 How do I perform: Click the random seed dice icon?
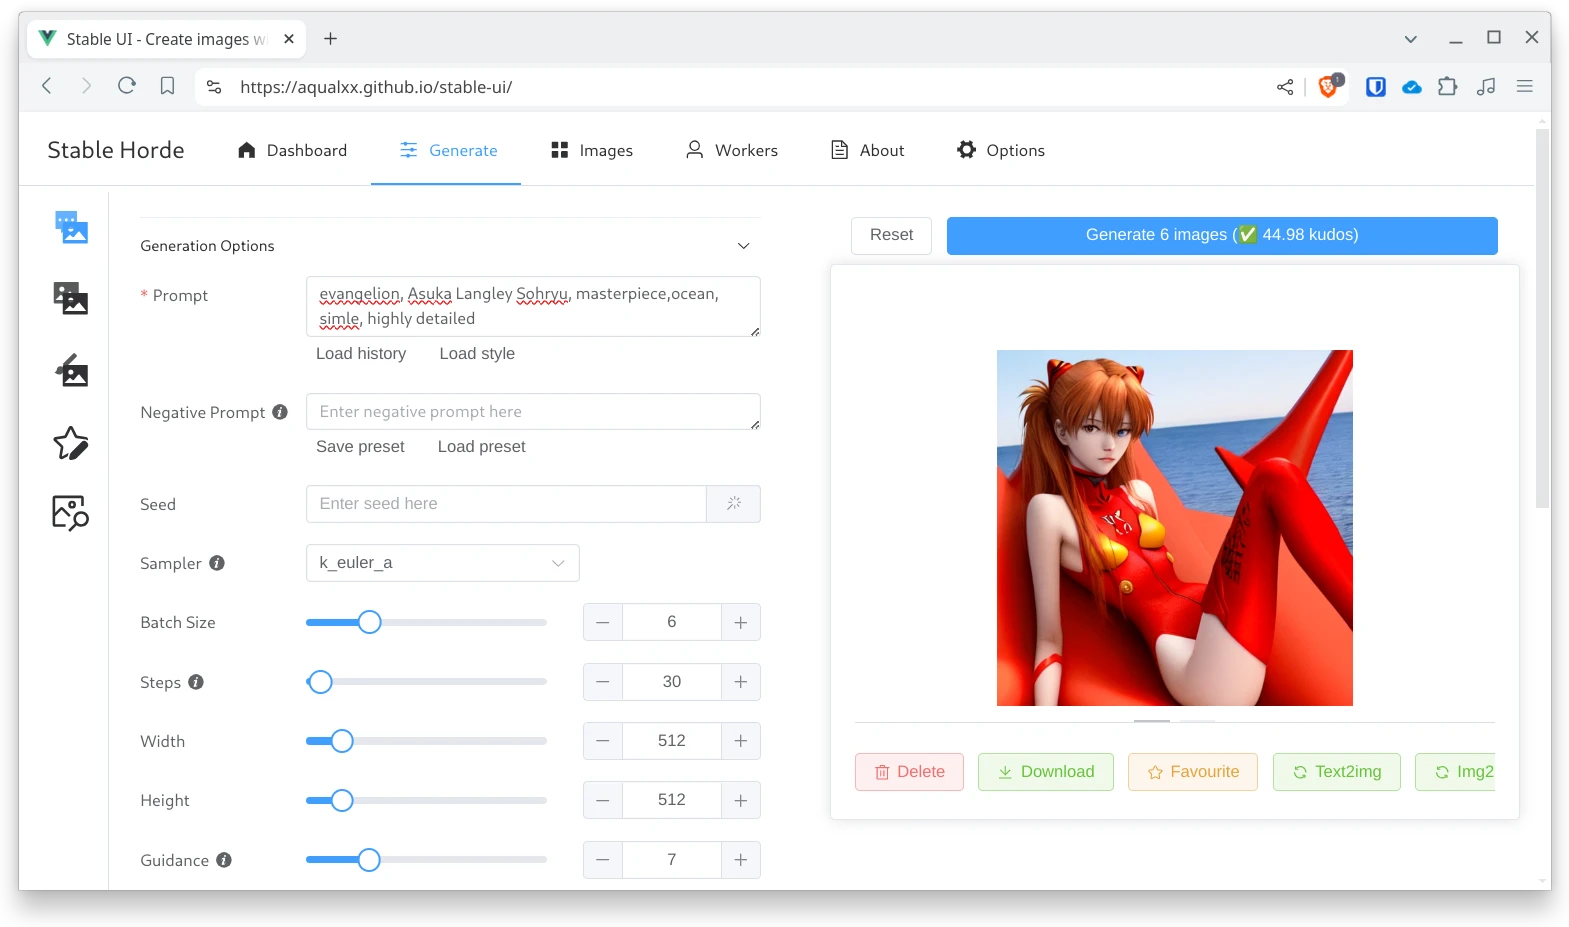733,504
